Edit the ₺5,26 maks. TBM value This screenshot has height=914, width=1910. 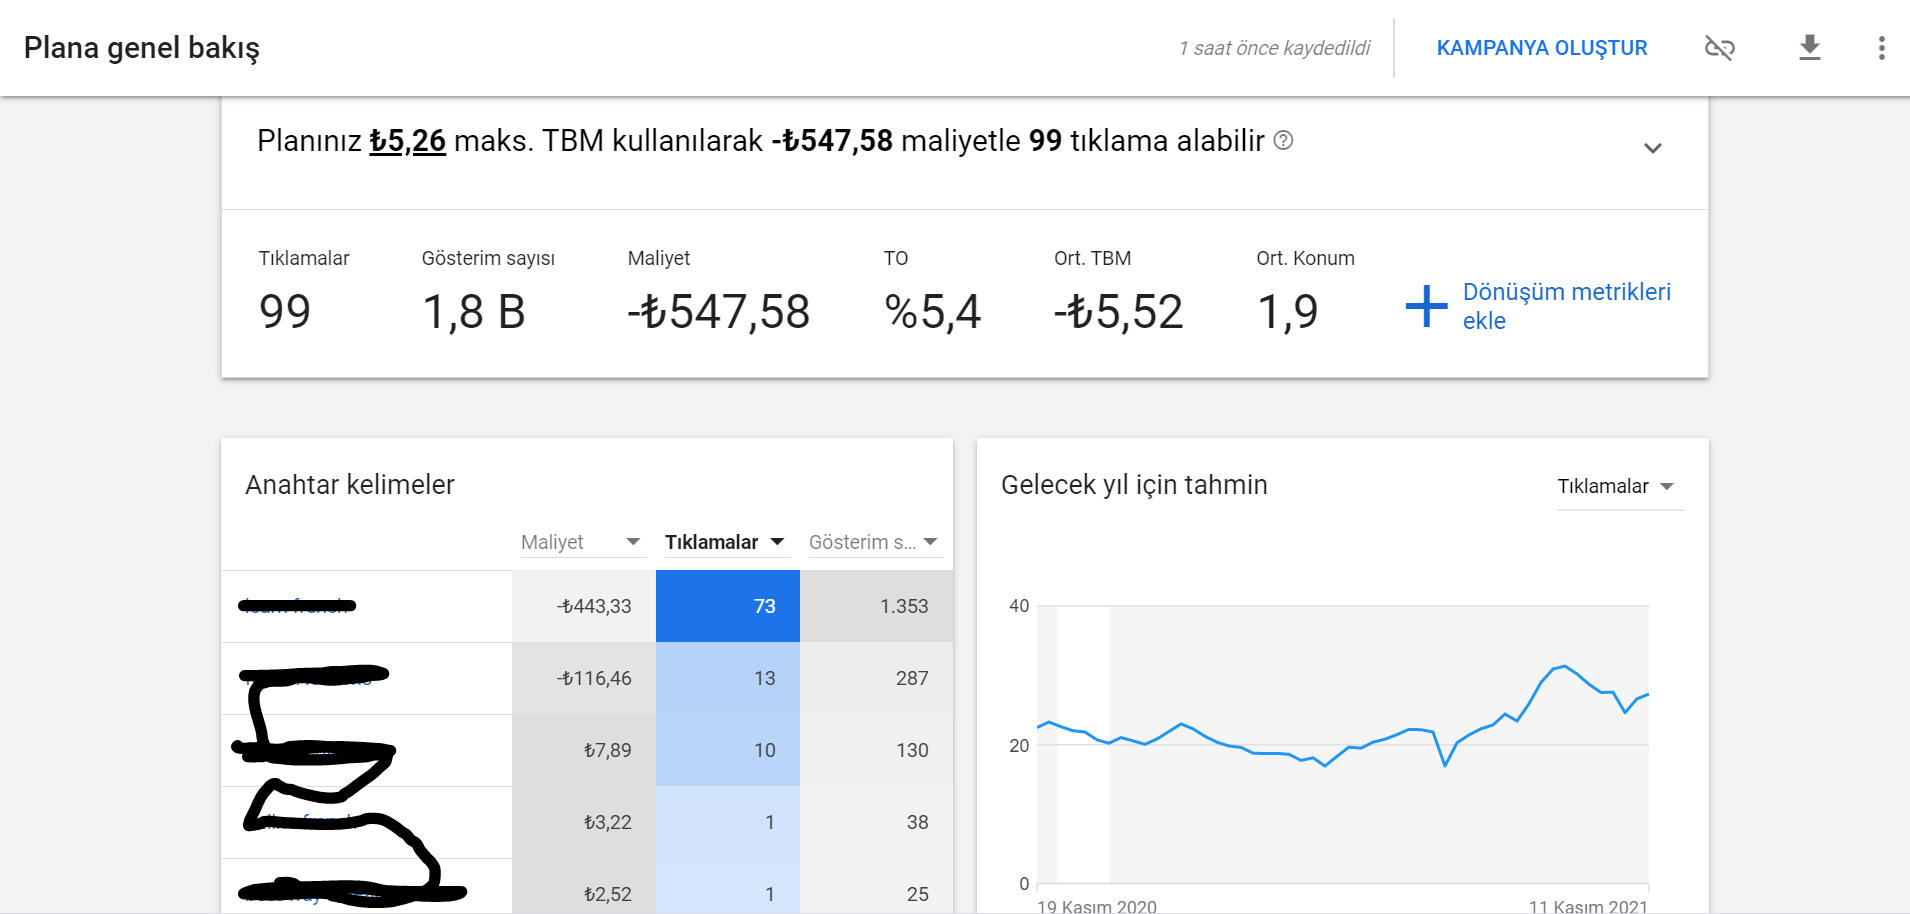407,141
